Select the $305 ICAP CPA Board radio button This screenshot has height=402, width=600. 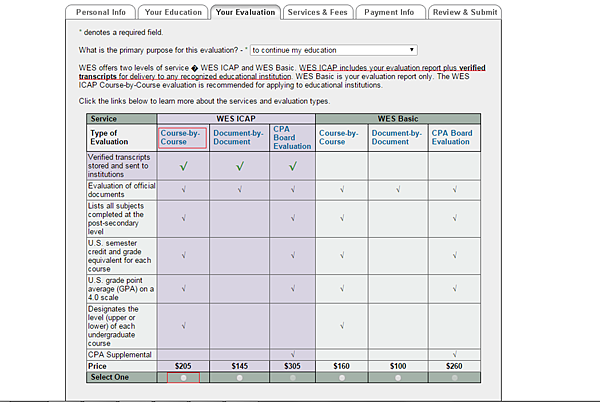click(293, 378)
